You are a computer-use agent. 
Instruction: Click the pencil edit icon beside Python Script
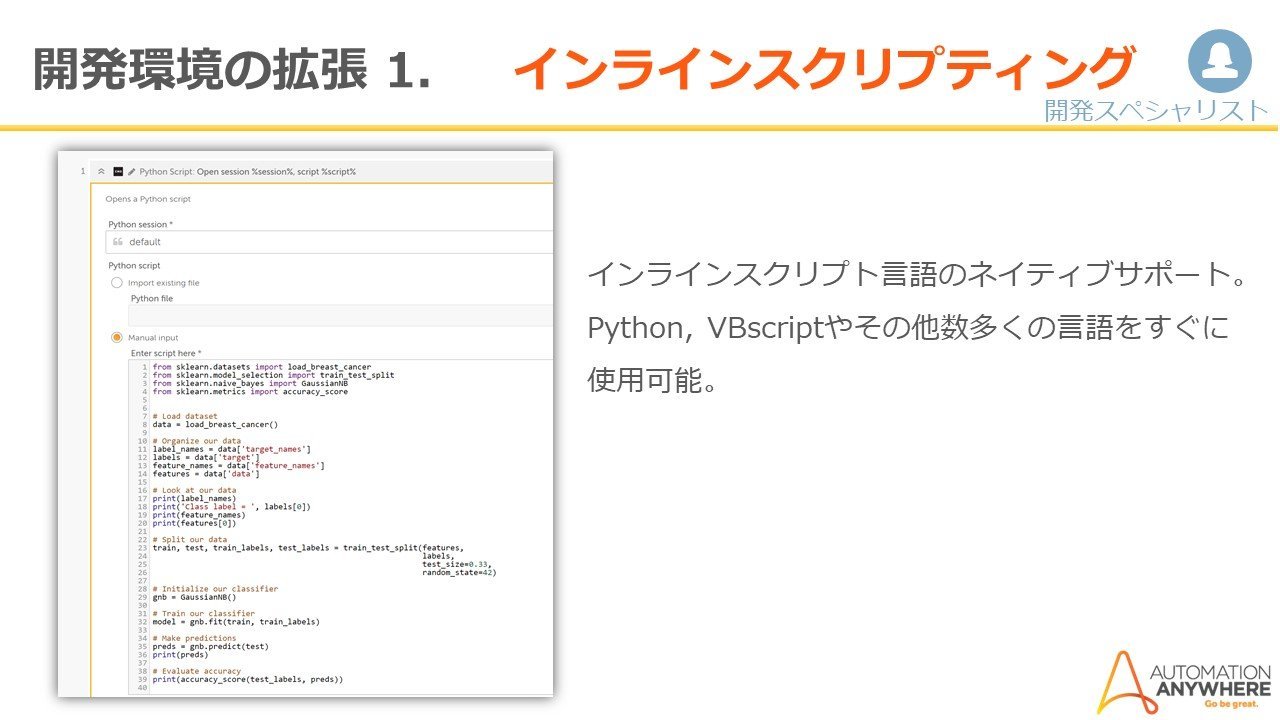[132, 171]
